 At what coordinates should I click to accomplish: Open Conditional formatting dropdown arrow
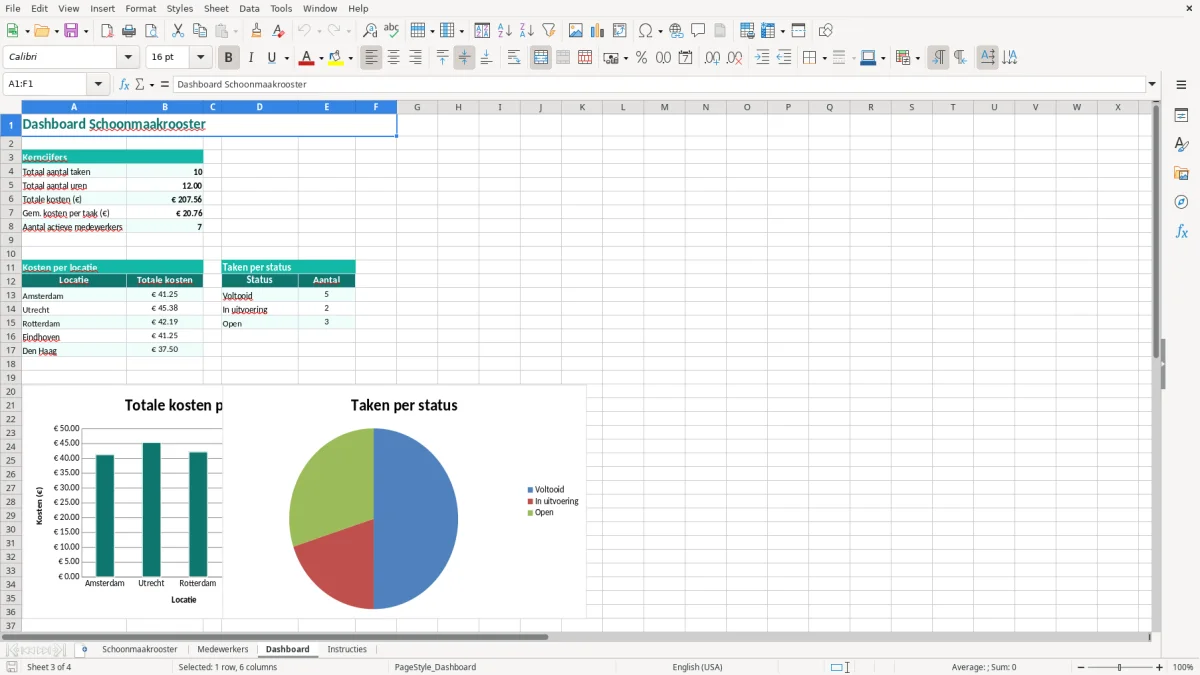(918, 58)
